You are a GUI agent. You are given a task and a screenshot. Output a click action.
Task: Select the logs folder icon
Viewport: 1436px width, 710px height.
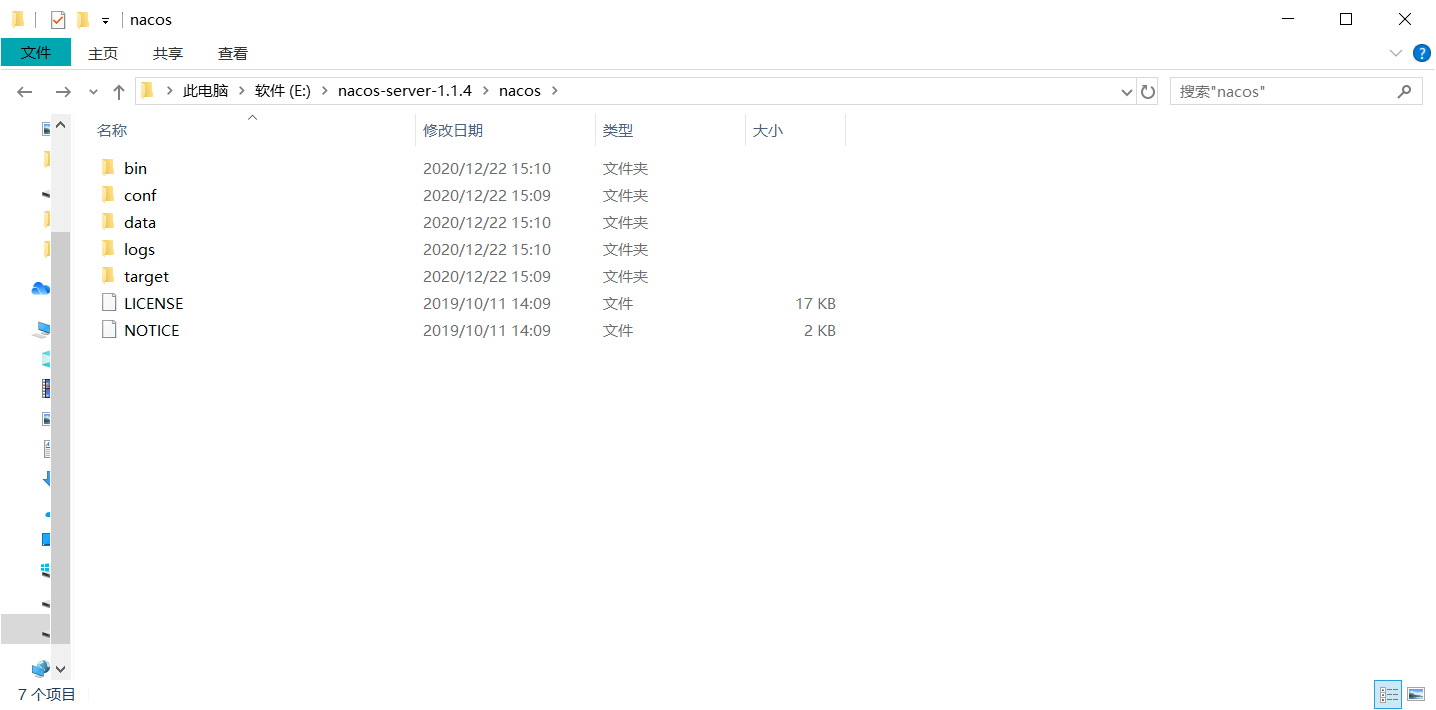click(109, 248)
